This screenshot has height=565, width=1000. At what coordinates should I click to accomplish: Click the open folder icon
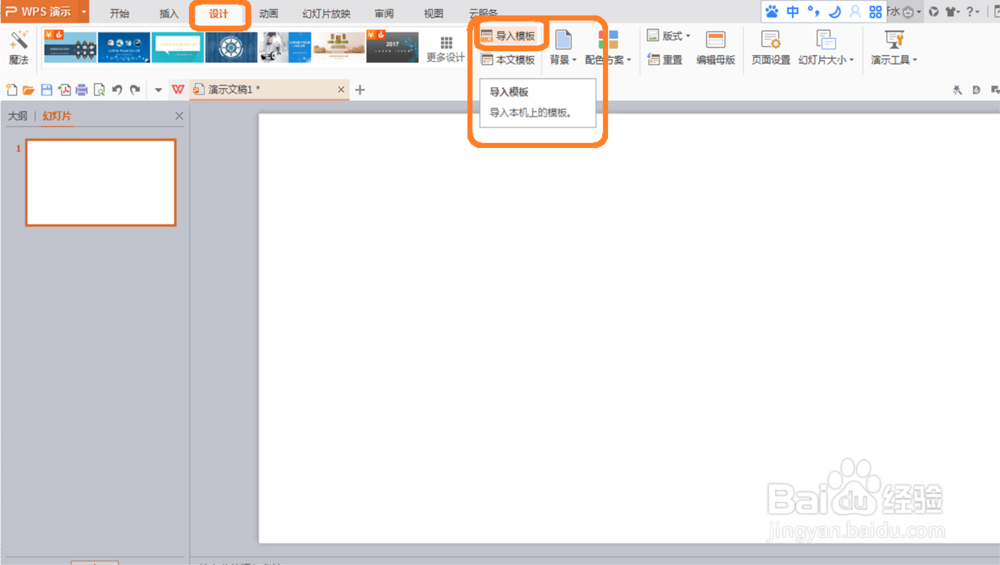(28, 90)
